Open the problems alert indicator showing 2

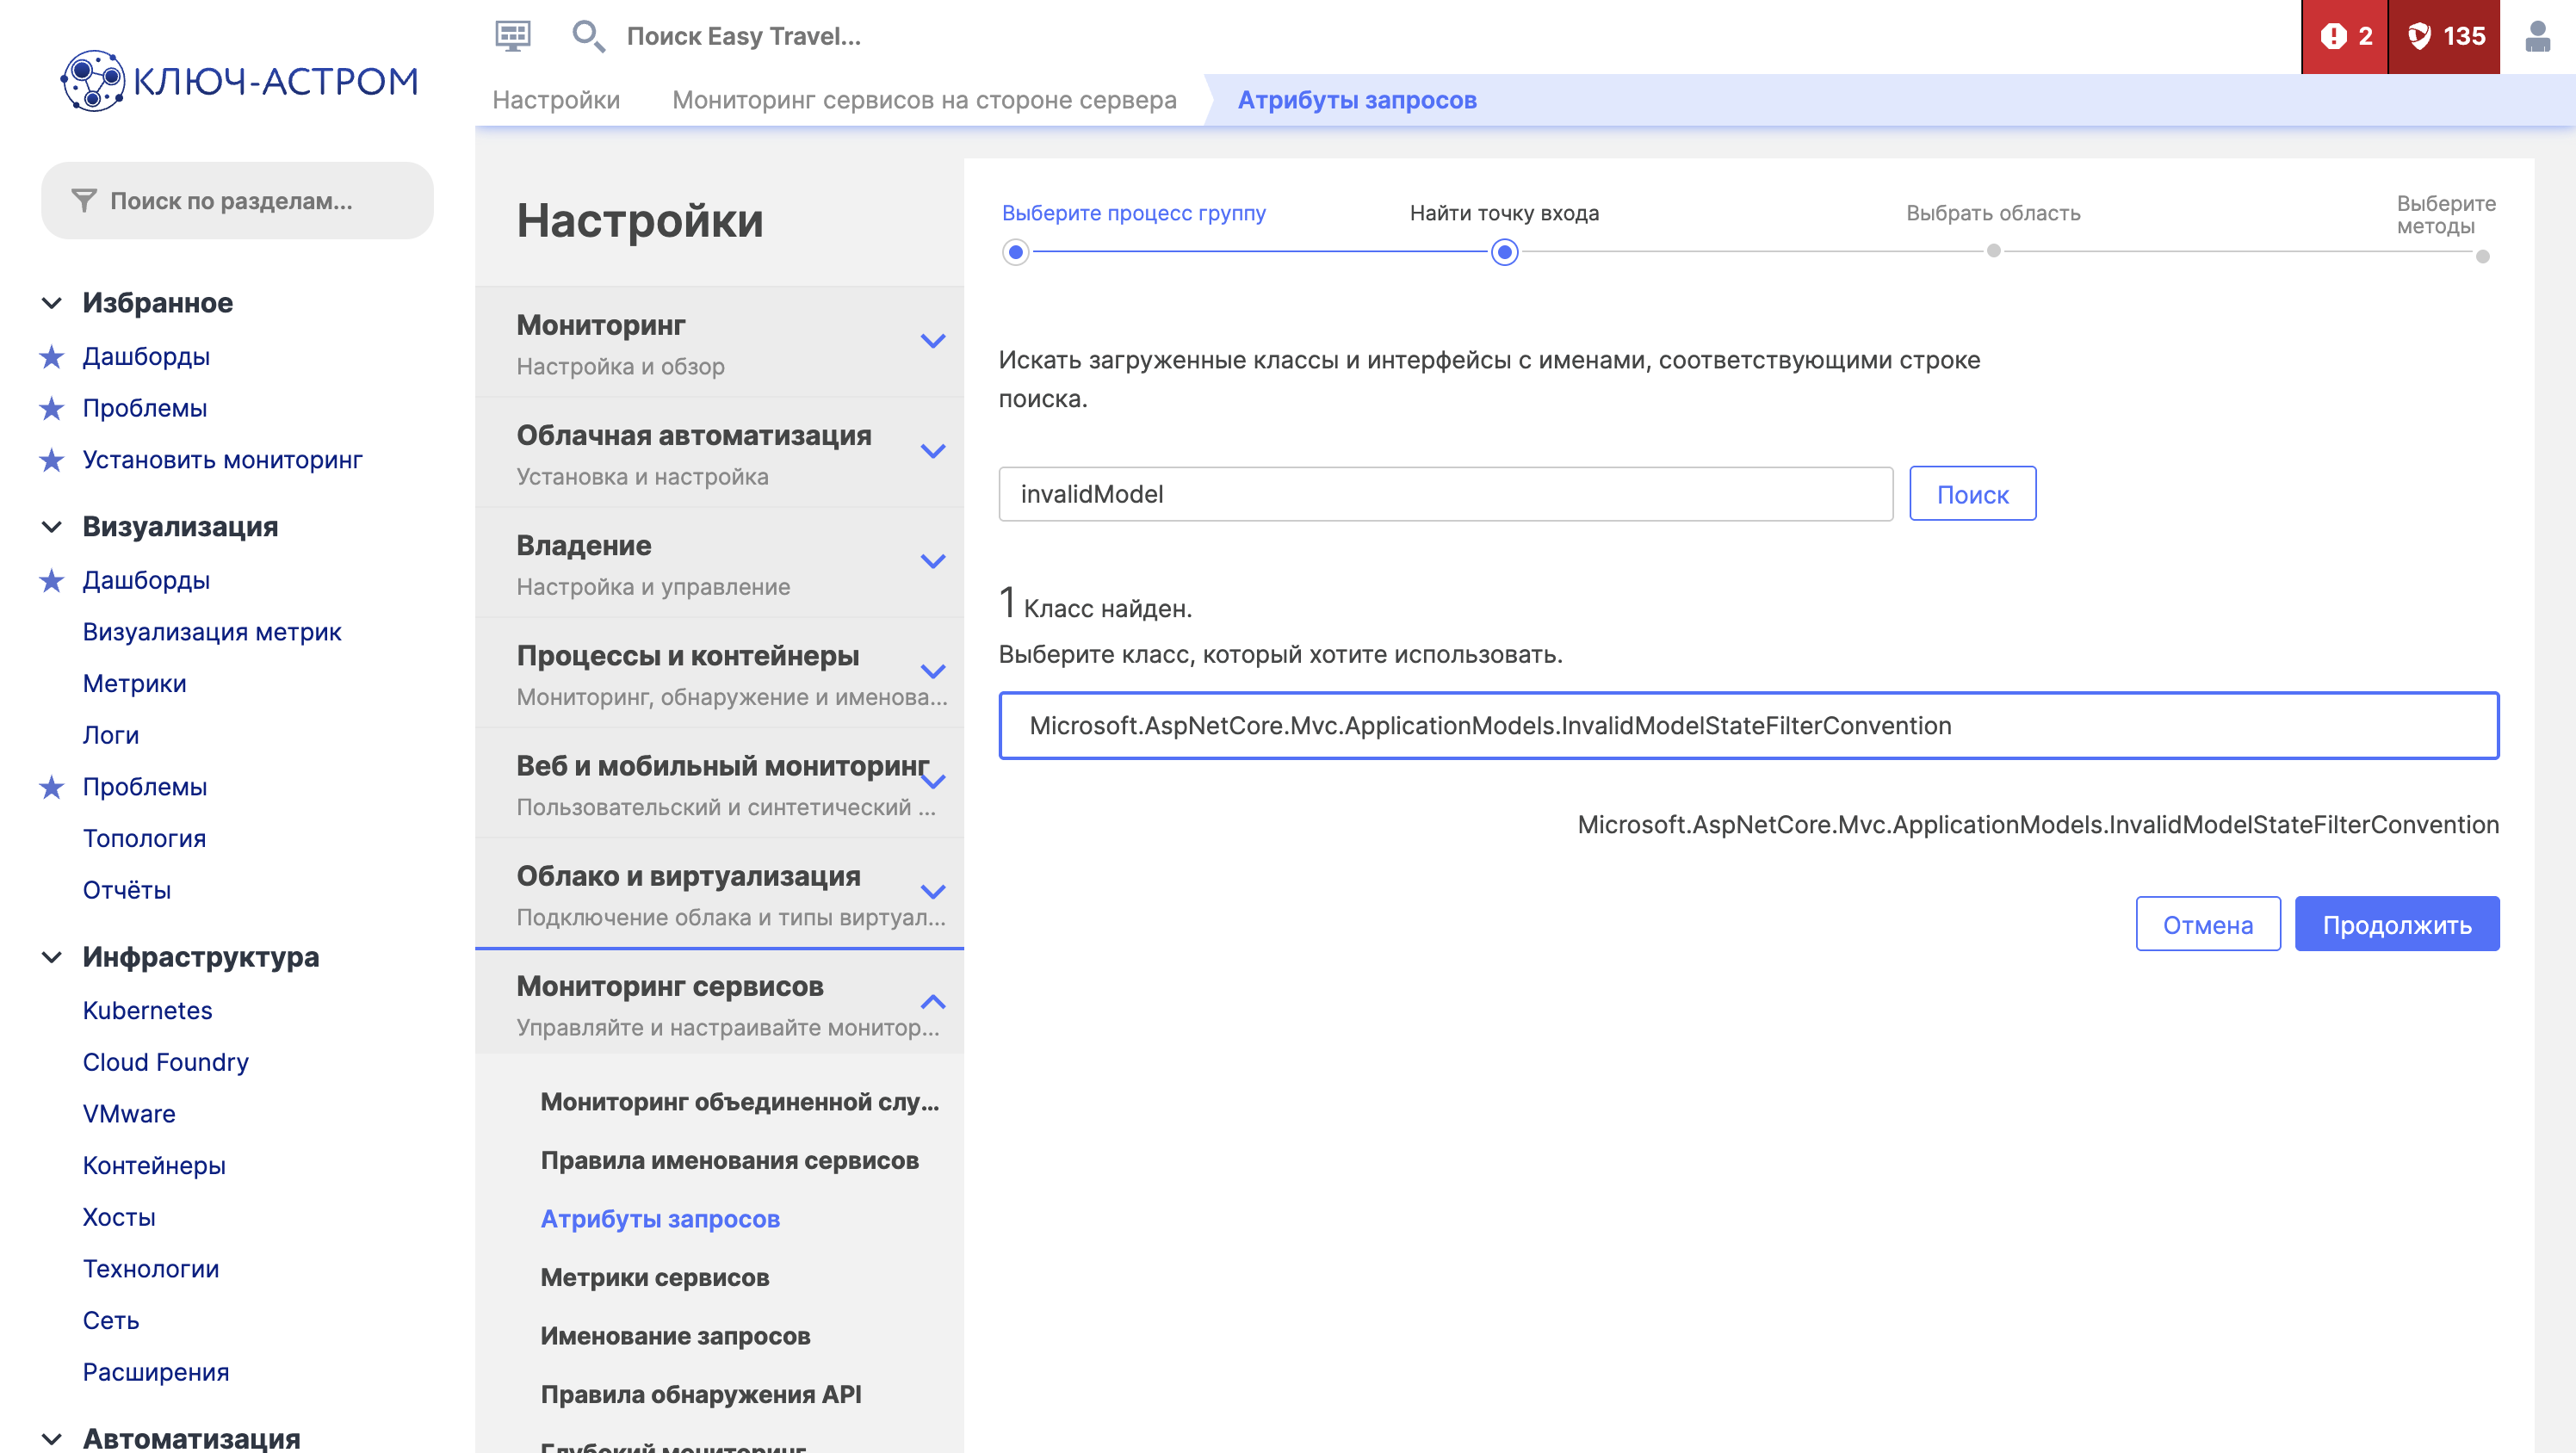(2344, 36)
